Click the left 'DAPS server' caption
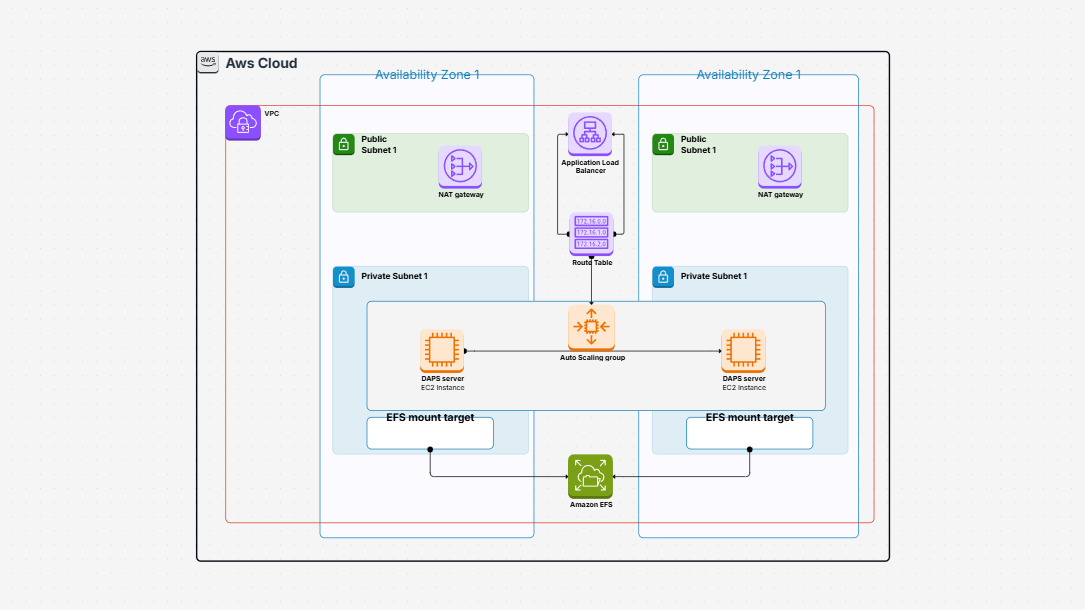 443,379
